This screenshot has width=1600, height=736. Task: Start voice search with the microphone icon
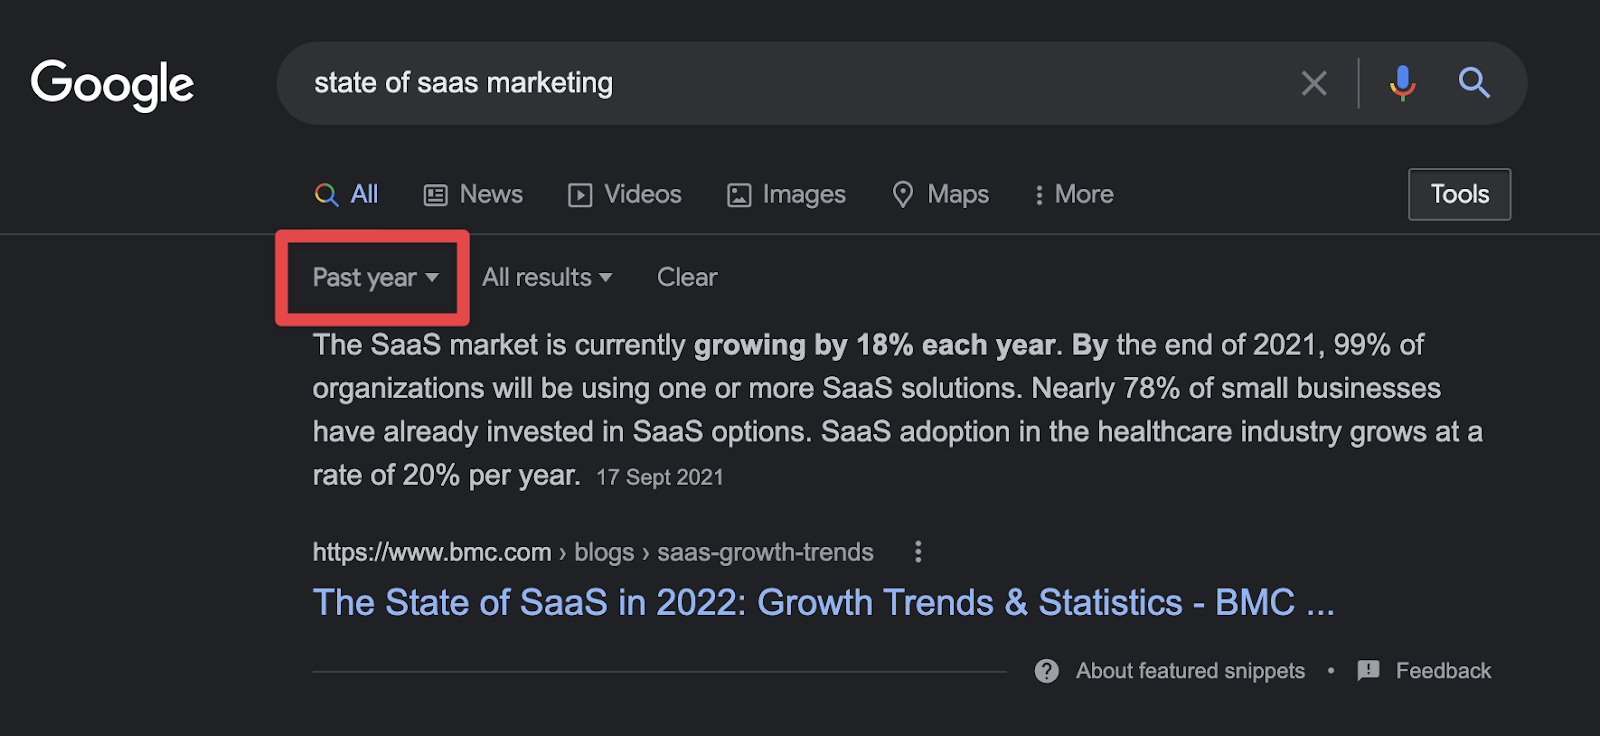1402,83
